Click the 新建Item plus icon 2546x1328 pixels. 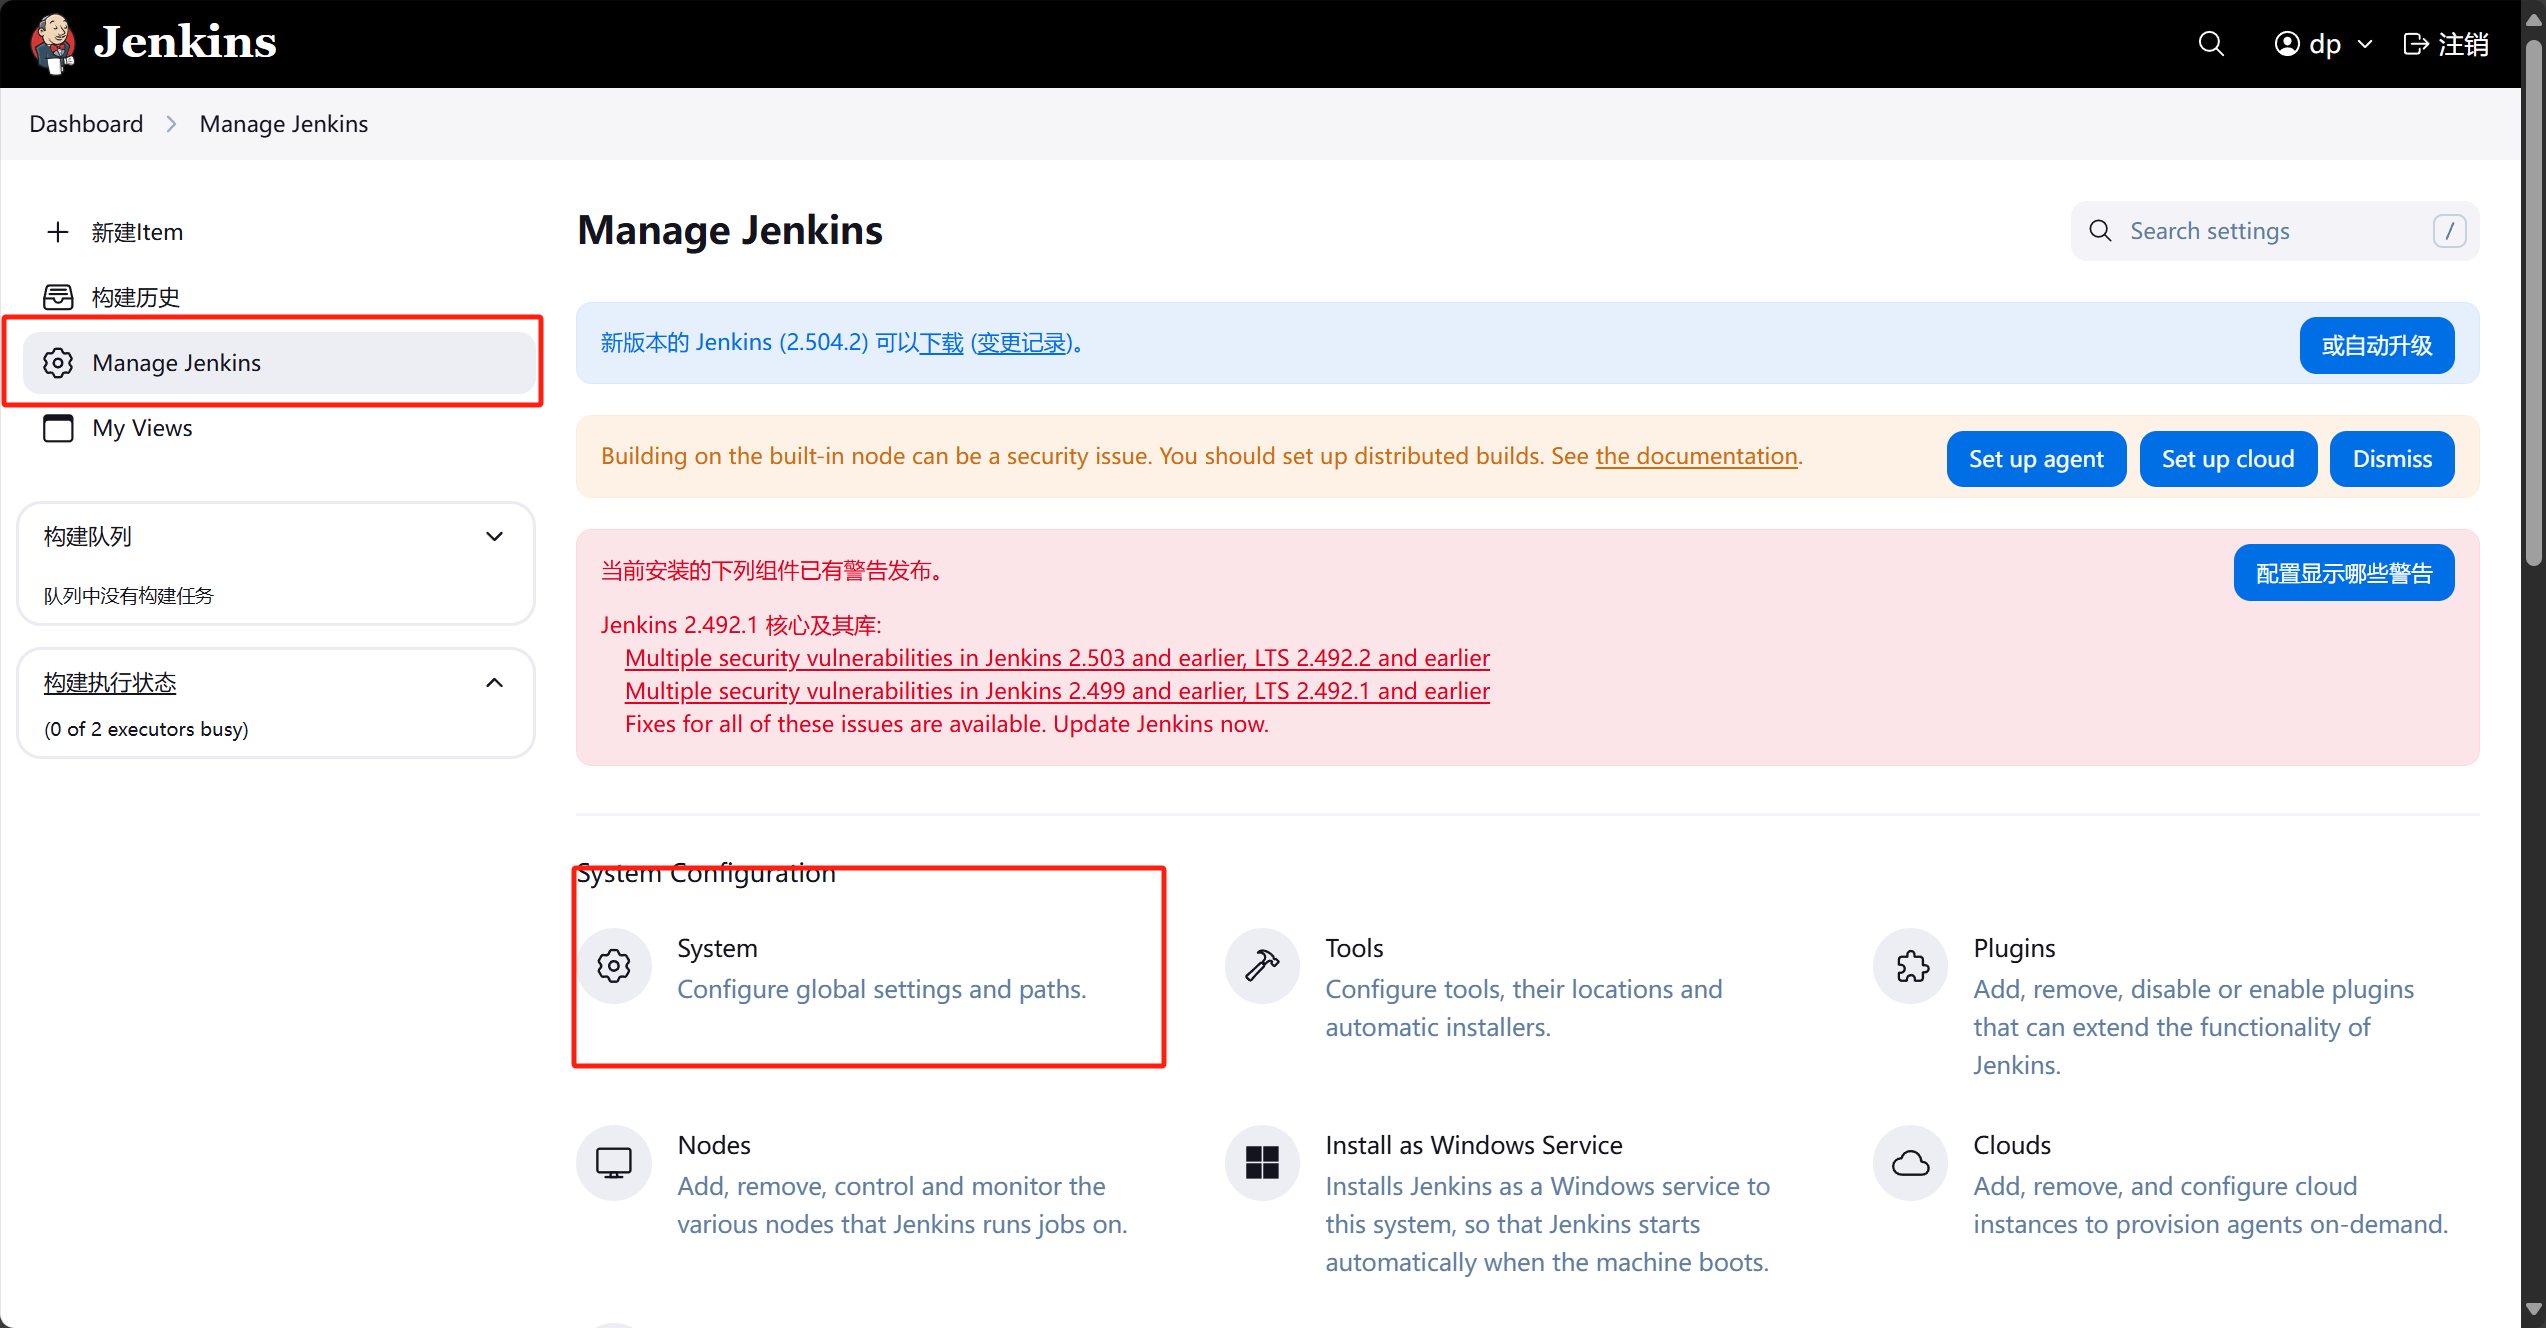(x=58, y=232)
